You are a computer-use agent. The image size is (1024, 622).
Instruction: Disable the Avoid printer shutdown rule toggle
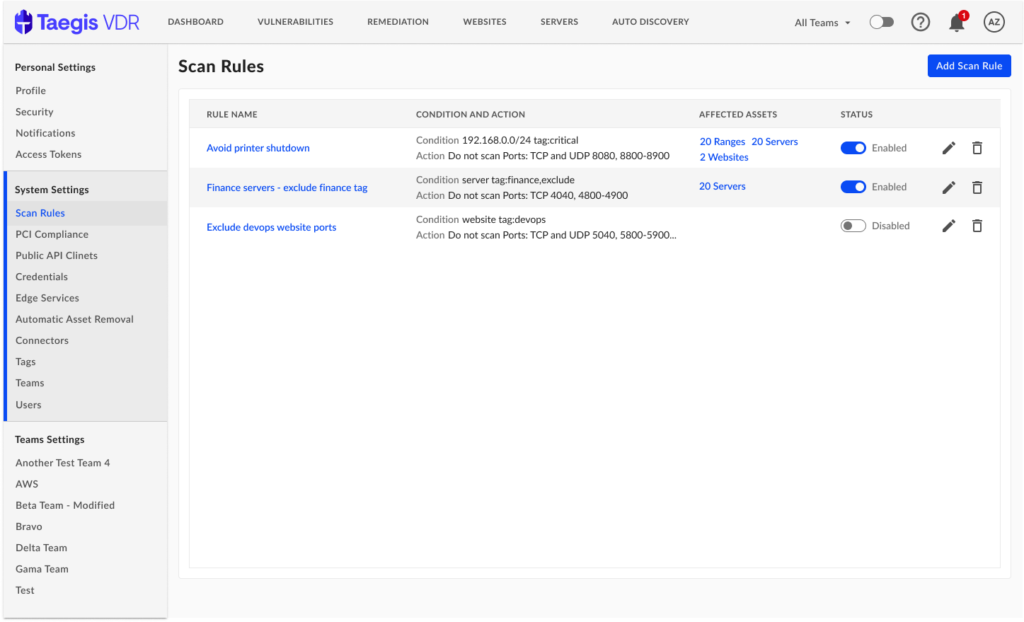pyautogui.click(x=853, y=148)
